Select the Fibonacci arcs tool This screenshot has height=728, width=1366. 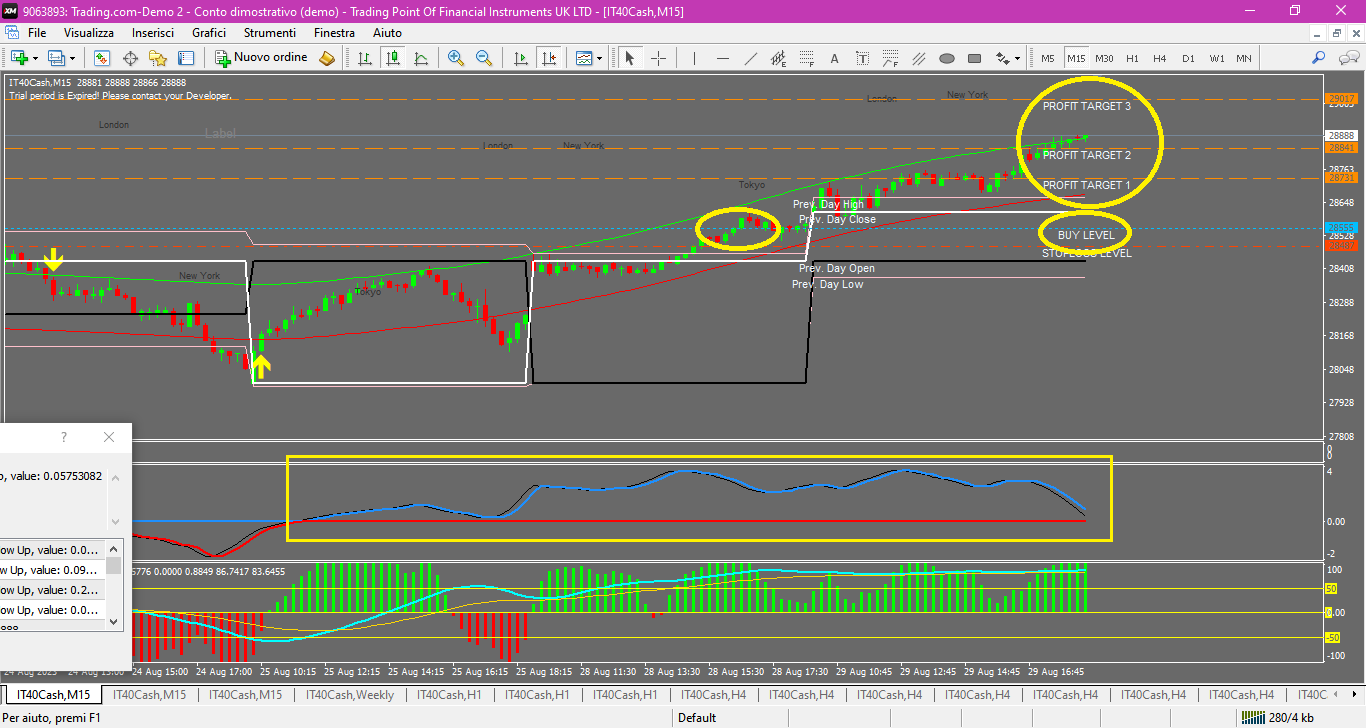[x=890, y=58]
